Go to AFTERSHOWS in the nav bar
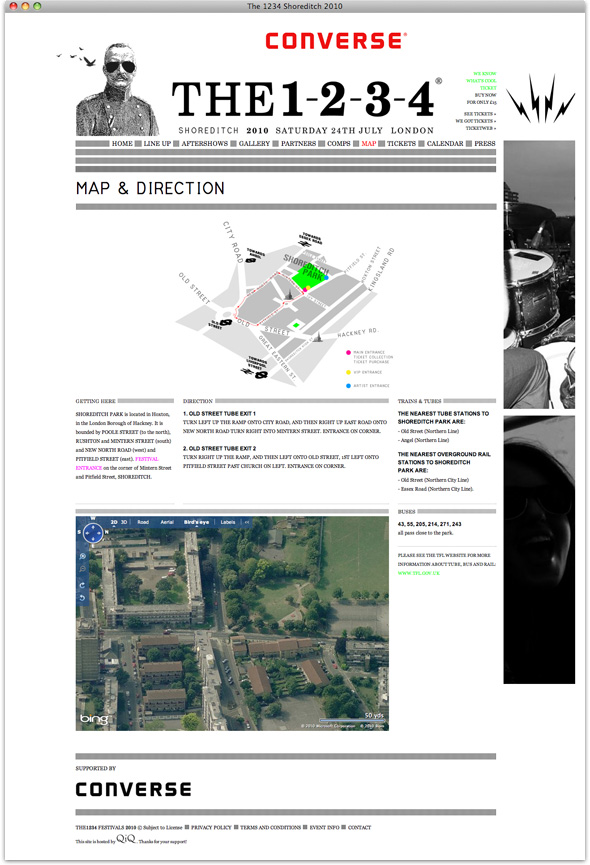 (205, 143)
